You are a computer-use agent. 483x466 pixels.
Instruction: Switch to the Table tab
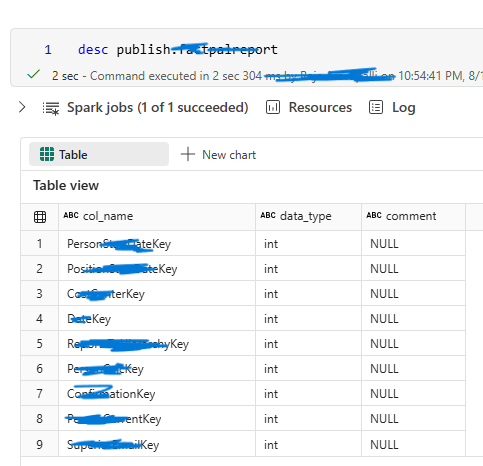tap(99, 154)
